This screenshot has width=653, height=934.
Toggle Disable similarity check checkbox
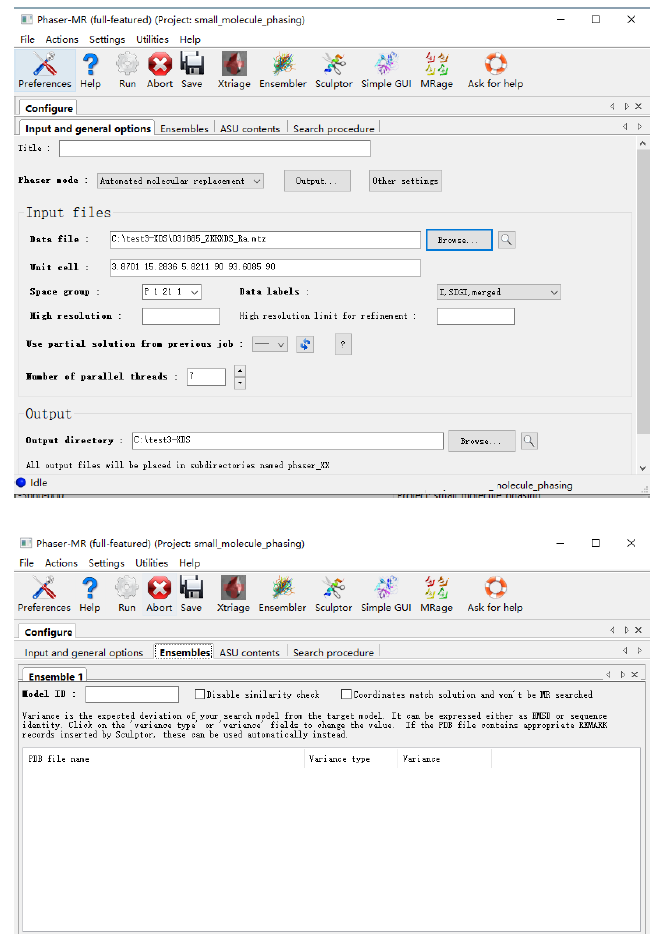coord(200,694)
